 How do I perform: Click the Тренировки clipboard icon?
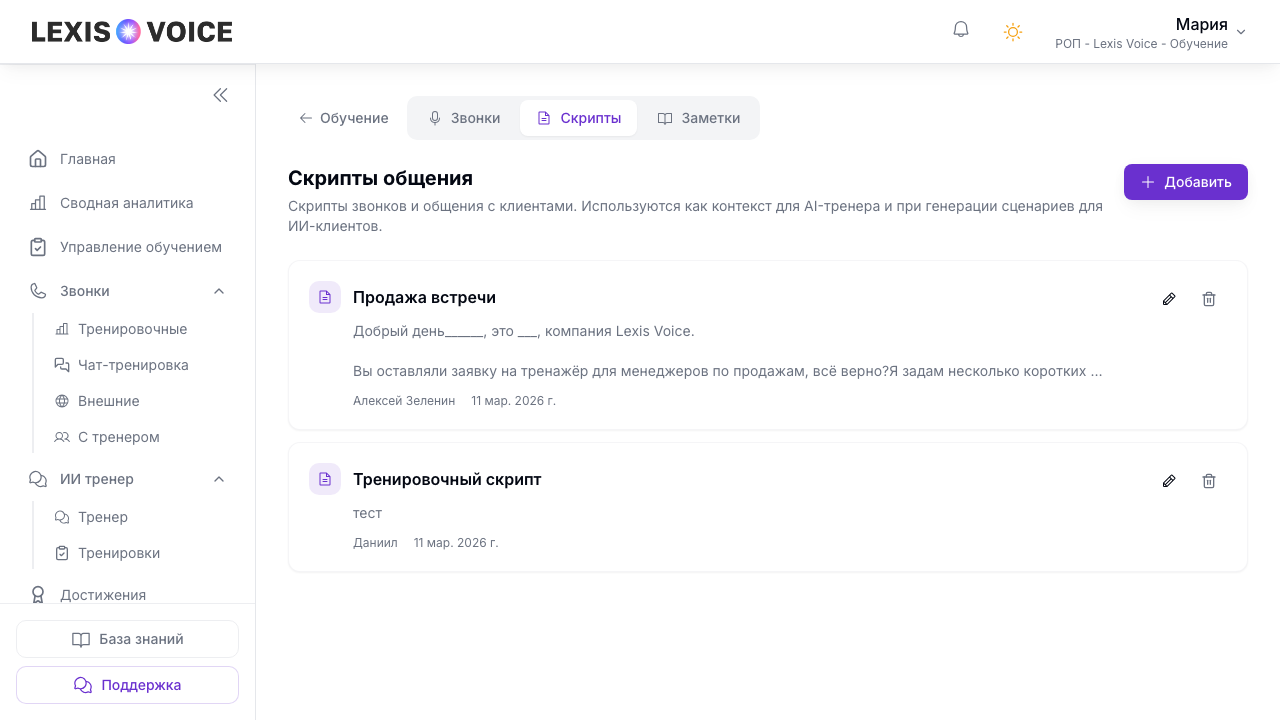point(62,553)
